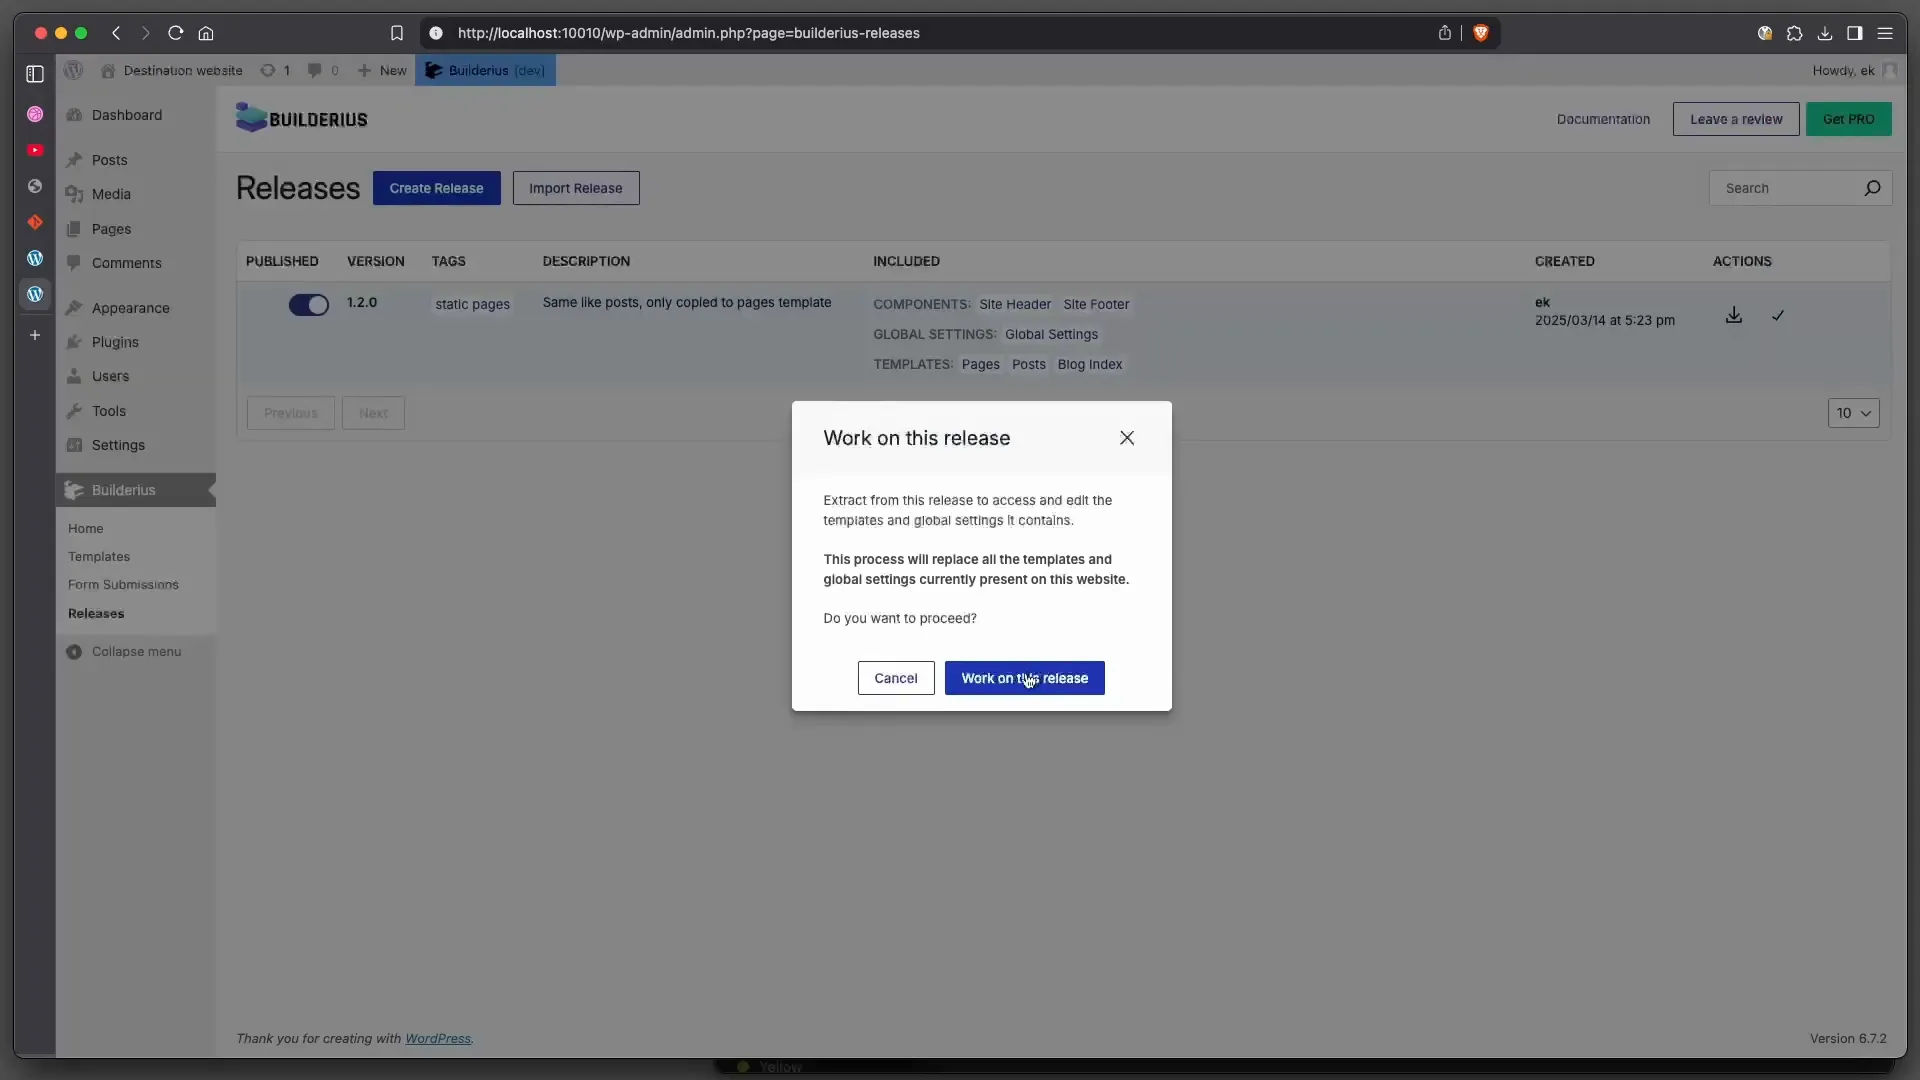
Task: Toggle the Published switch for version 1.2.0
Action: click(x=308, y=305)
